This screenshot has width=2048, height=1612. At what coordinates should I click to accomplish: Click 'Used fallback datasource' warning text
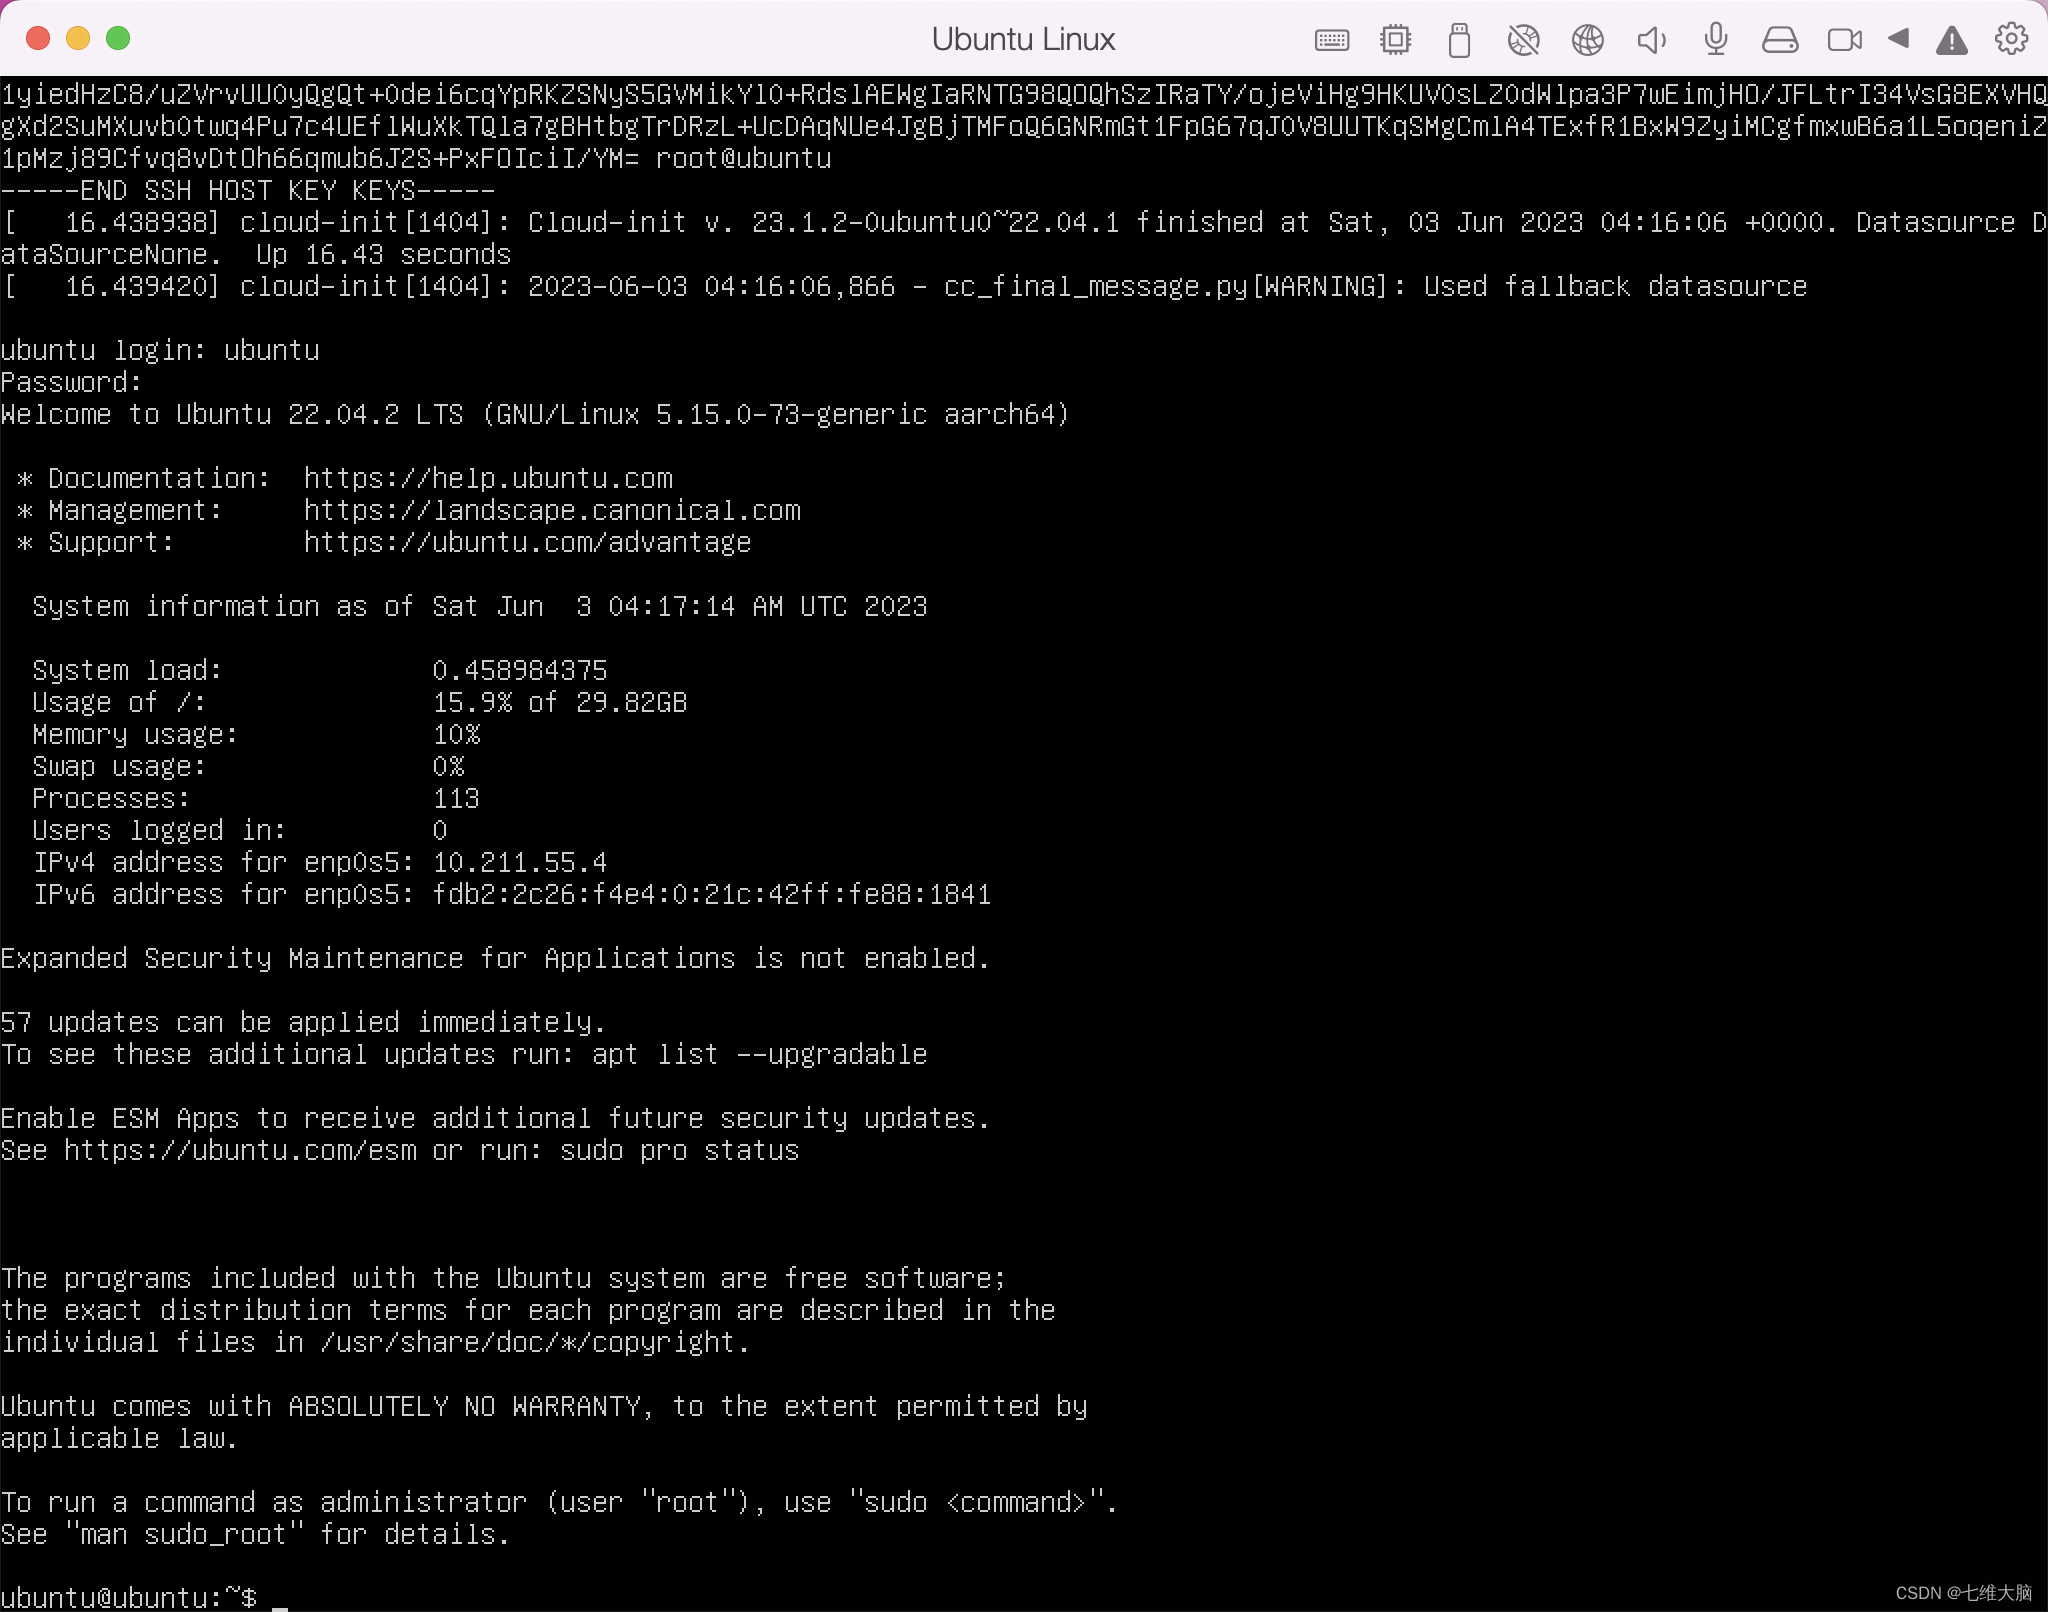[1616, 286]
